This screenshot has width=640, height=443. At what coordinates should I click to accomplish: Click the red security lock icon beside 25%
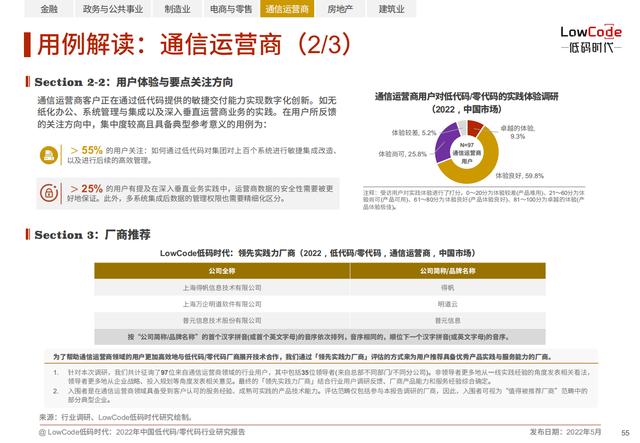[49, 193]
